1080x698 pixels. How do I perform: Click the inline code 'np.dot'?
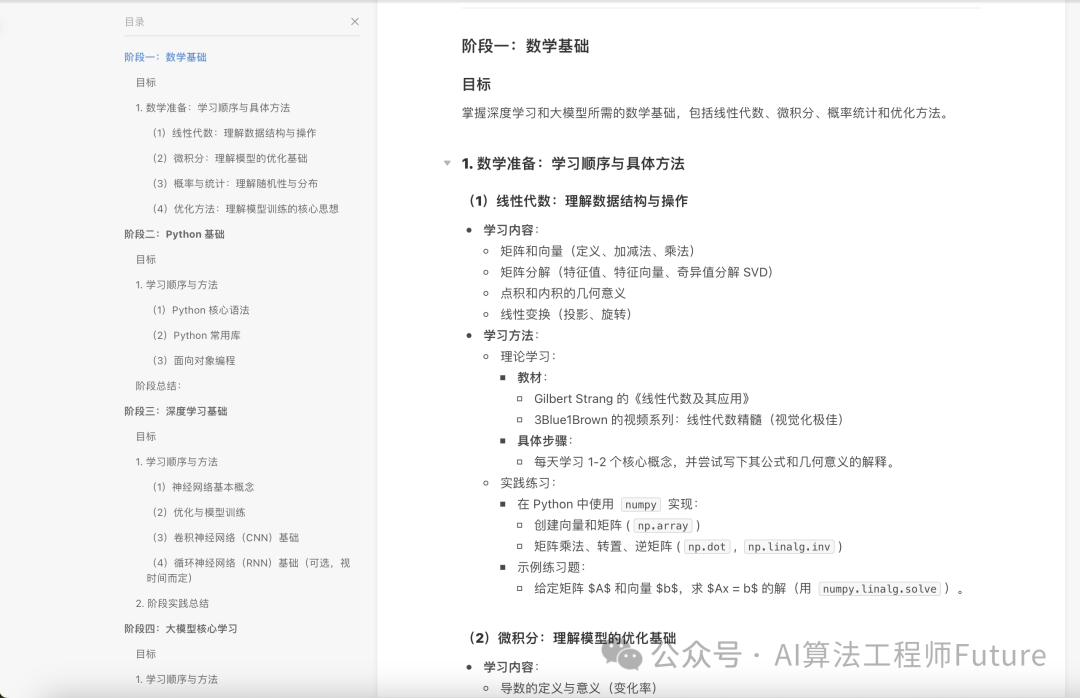(x=707, y=546)
